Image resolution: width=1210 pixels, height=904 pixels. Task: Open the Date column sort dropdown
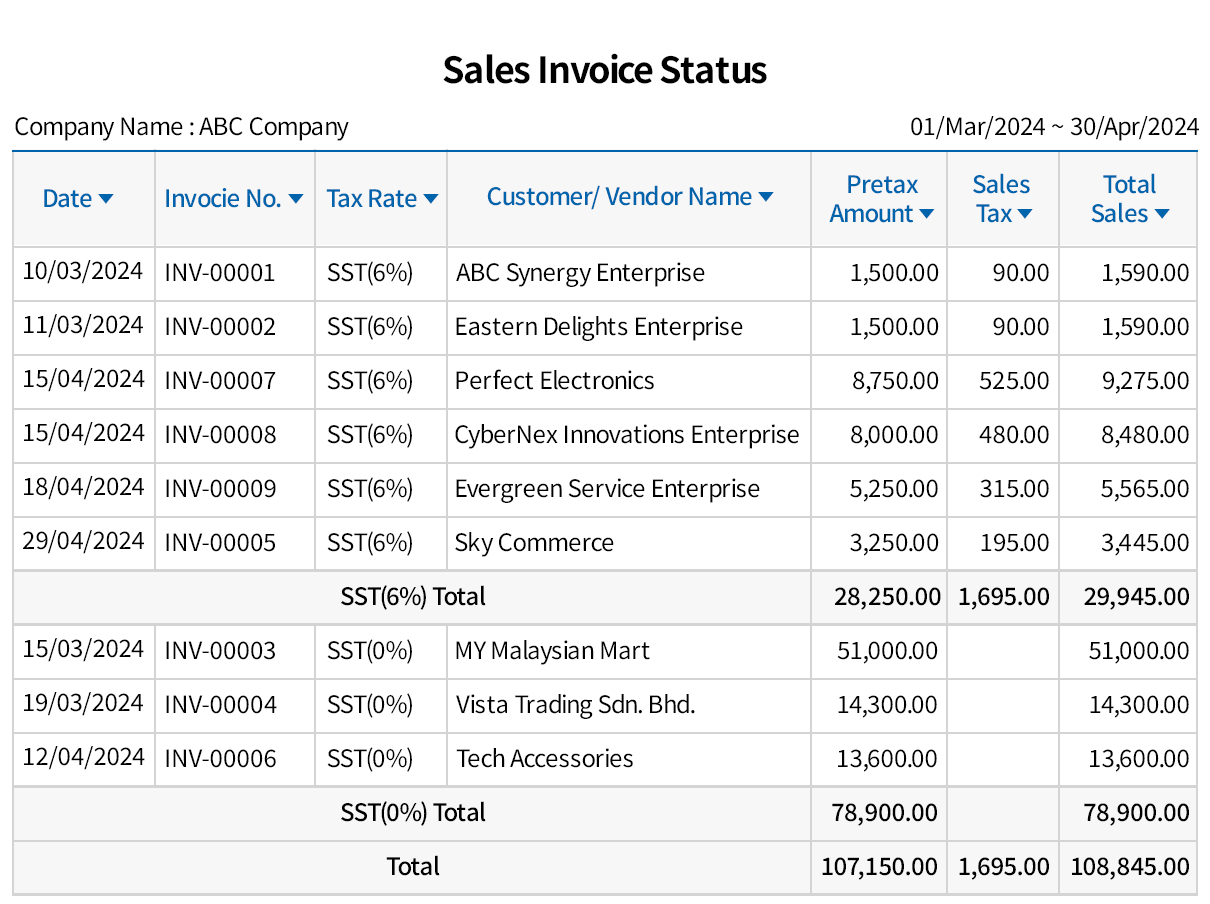106,198
